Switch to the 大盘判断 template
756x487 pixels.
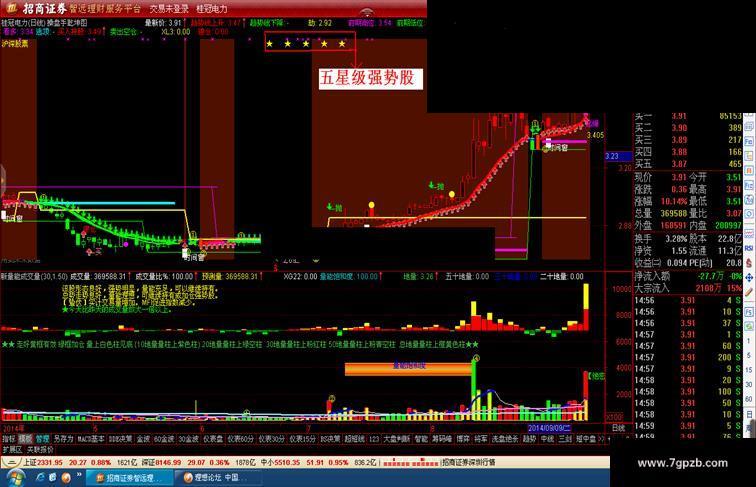click(x=396, y=439)
